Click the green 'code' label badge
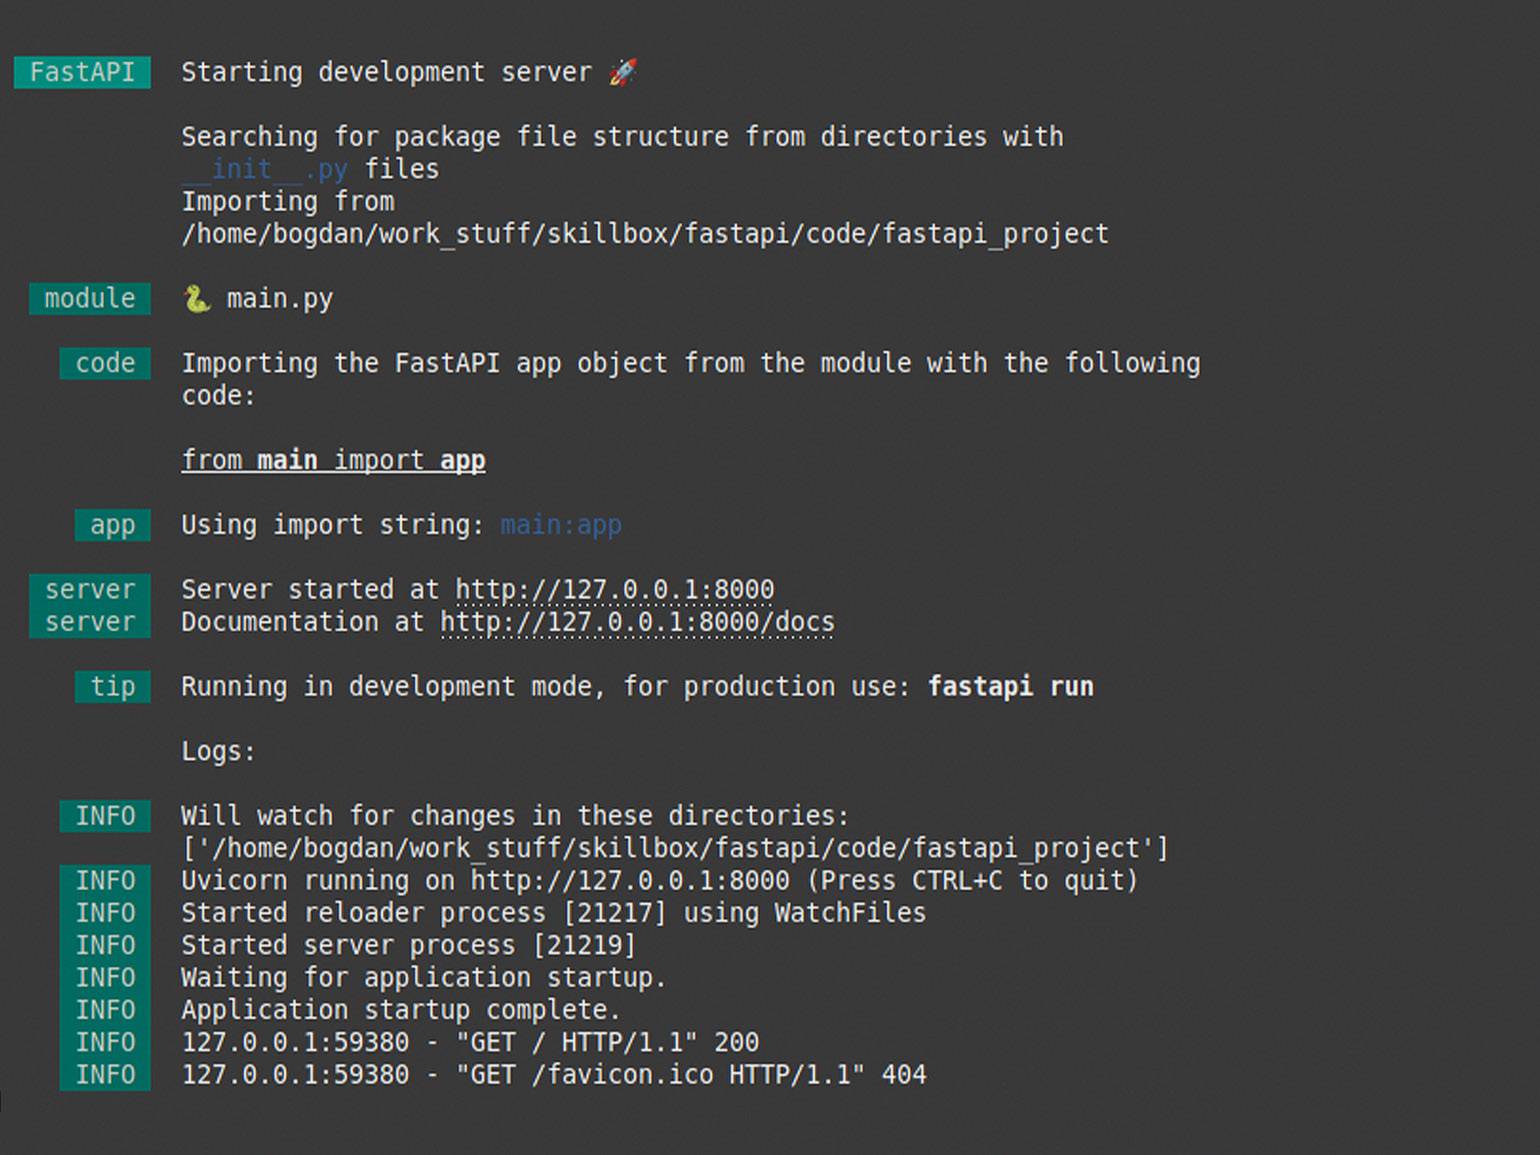 tap(105, 363)
